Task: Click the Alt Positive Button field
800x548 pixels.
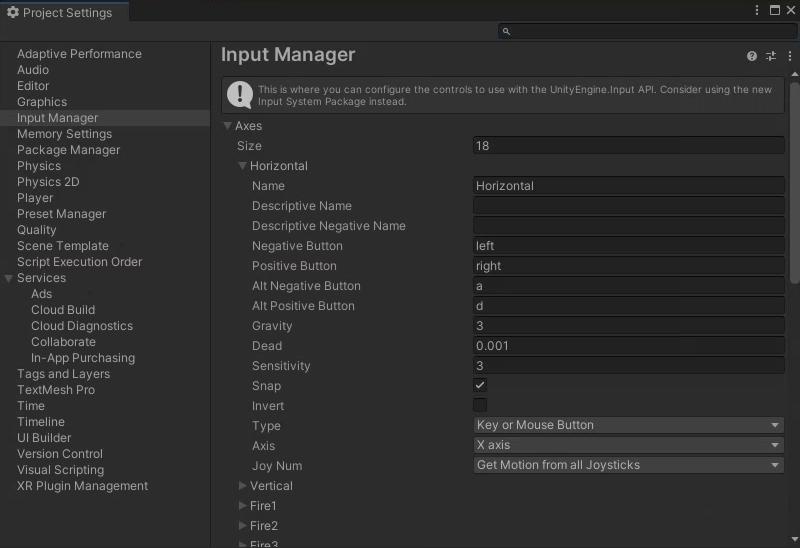Action: pos(629,306)
